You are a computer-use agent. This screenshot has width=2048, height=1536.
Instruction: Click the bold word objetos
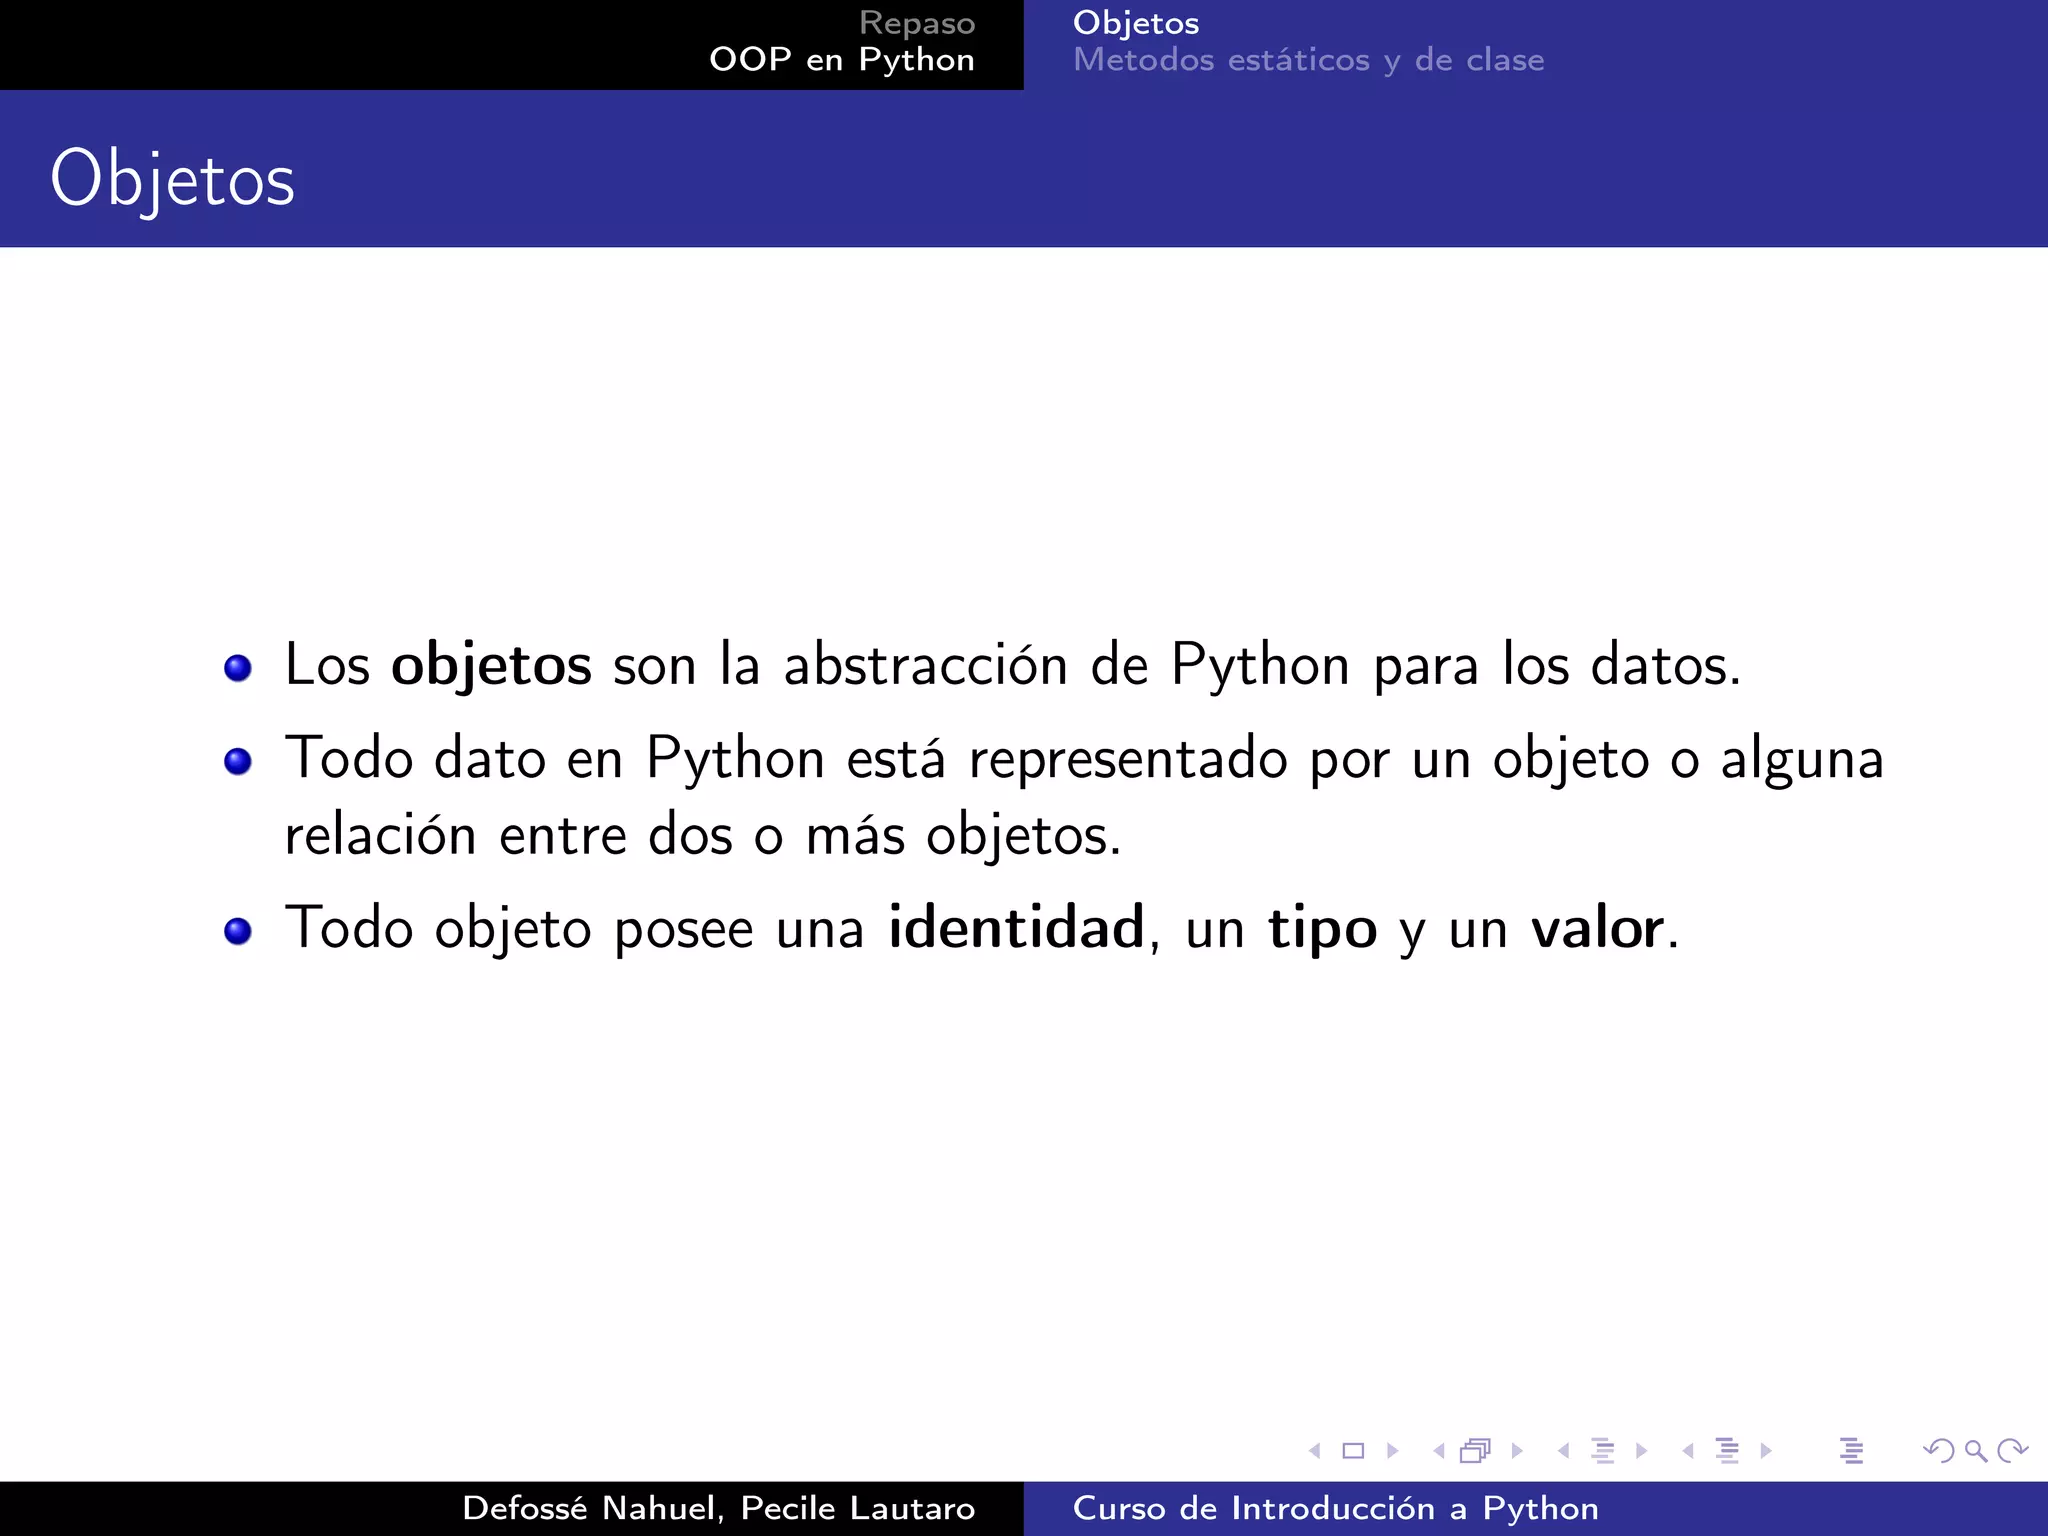491,665
